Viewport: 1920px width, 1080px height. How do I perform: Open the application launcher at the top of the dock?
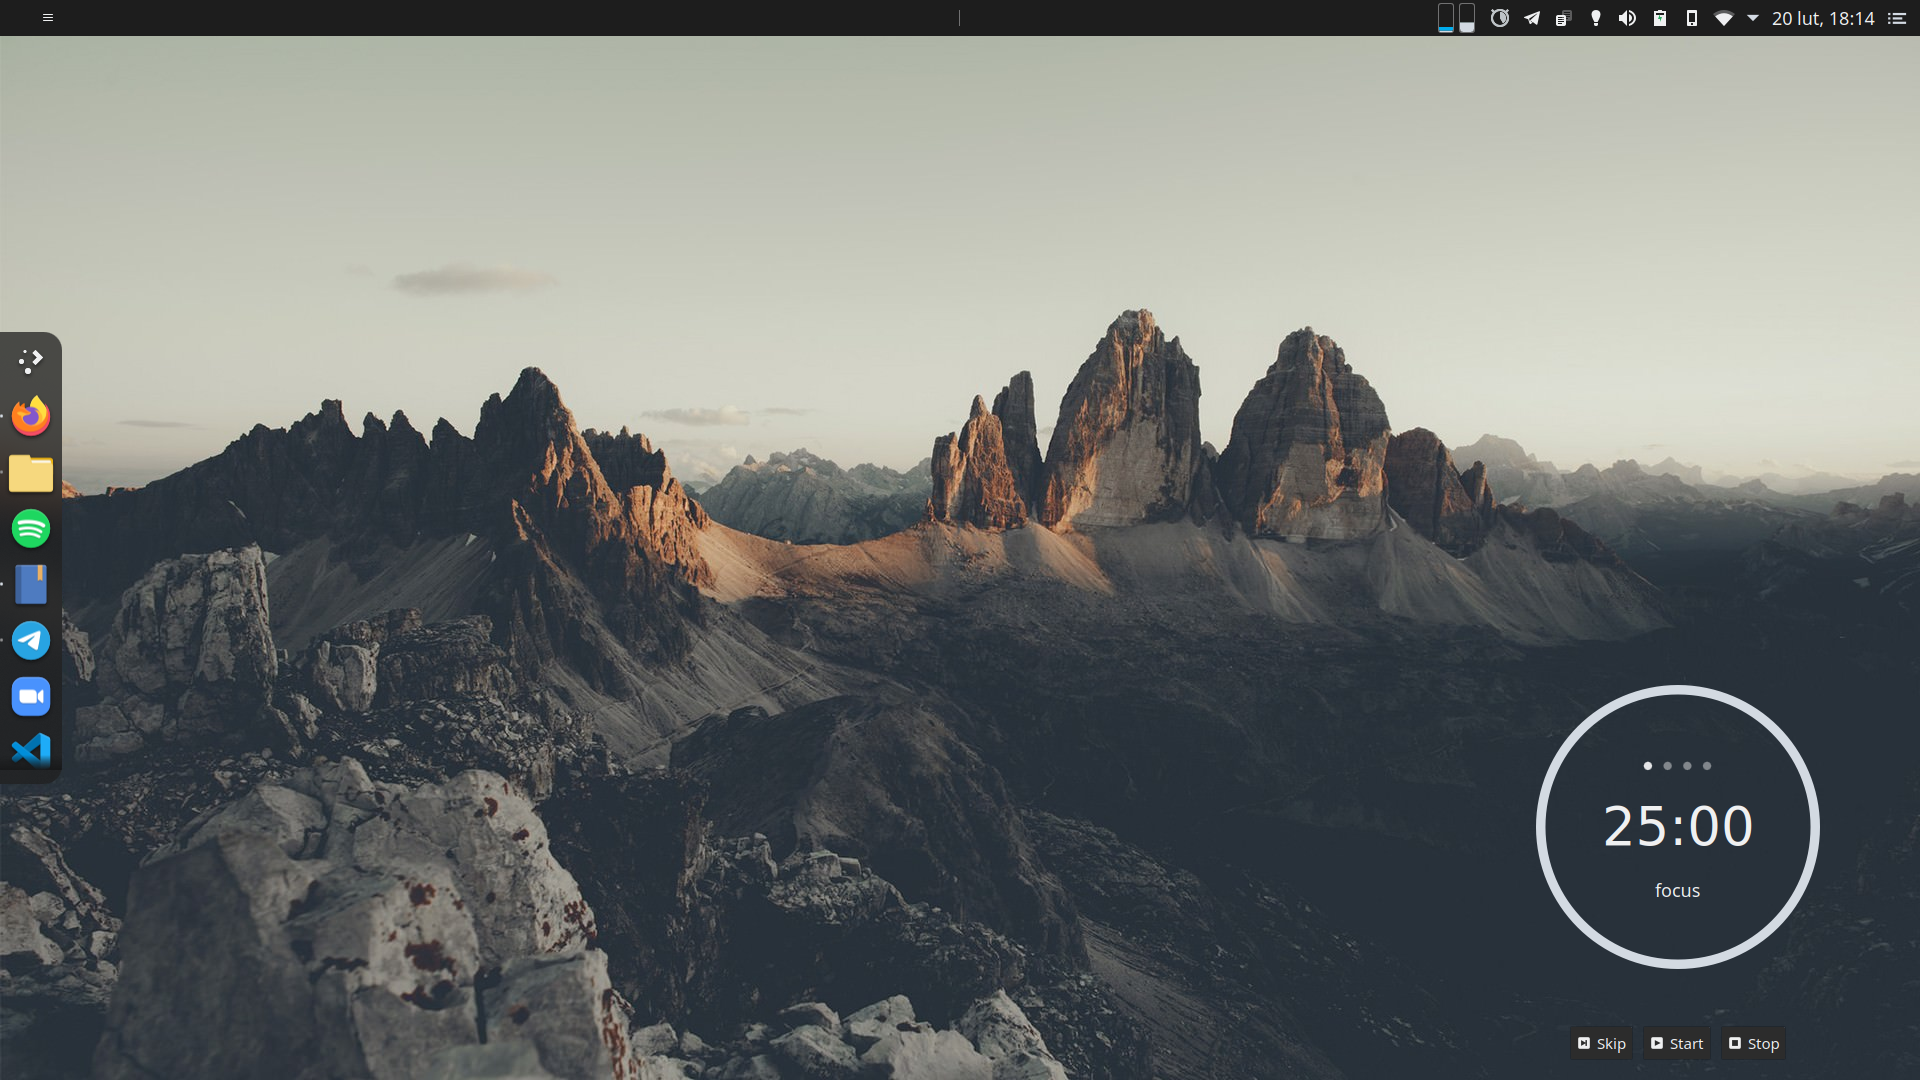pos(31,360)
